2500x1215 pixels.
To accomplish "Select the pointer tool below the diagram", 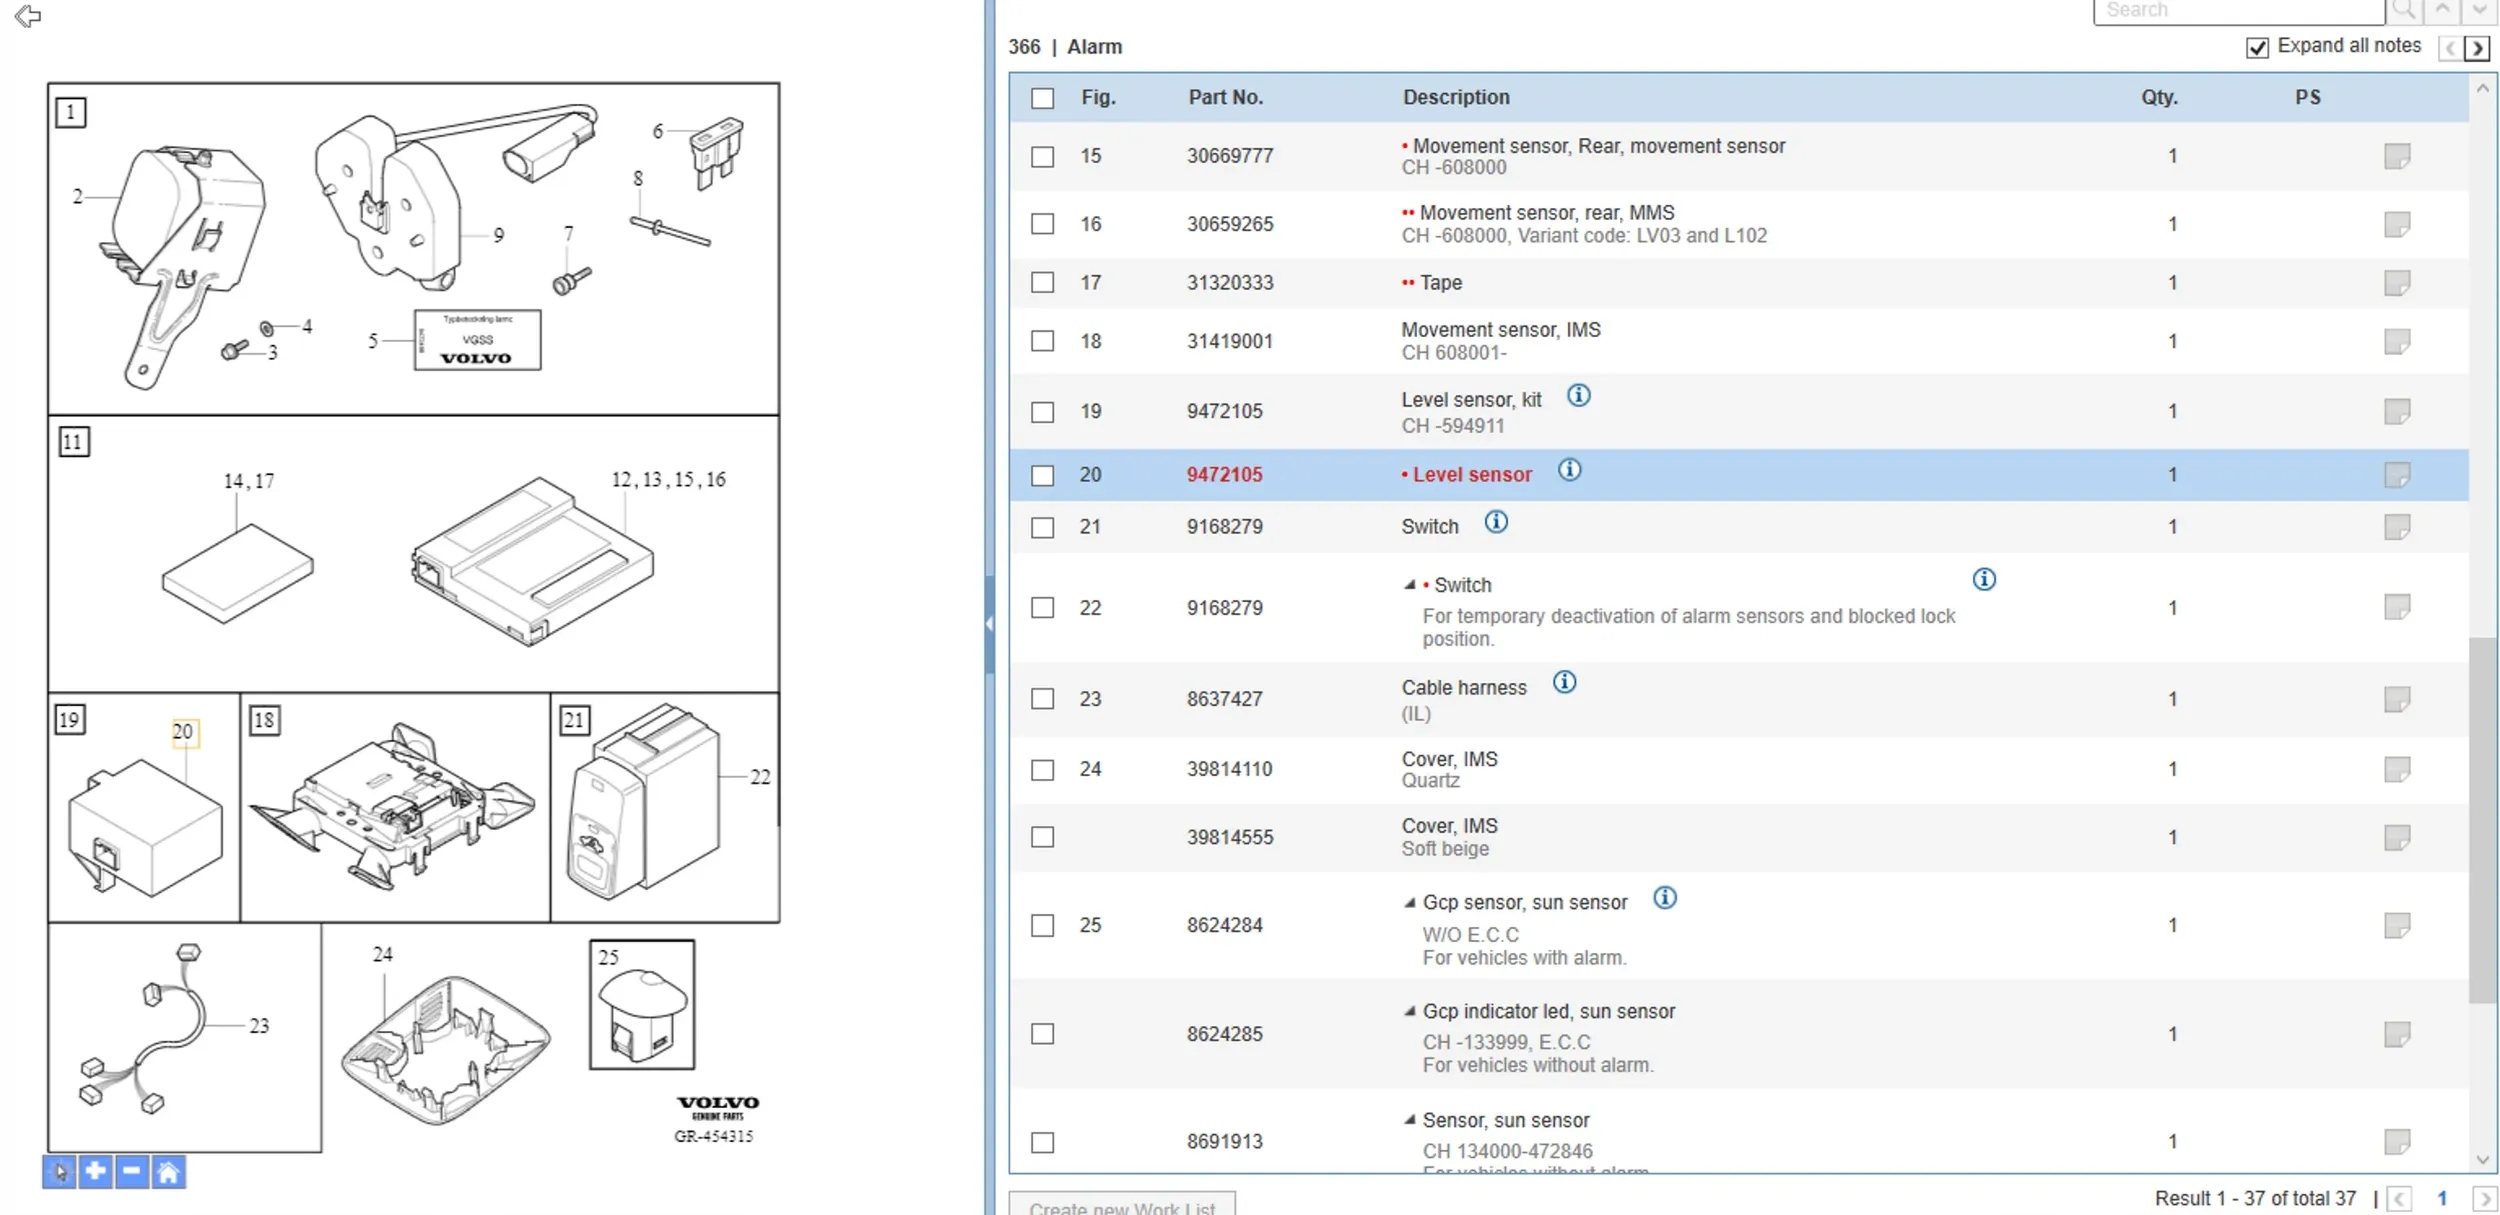I will click(x=59, y=1171).
